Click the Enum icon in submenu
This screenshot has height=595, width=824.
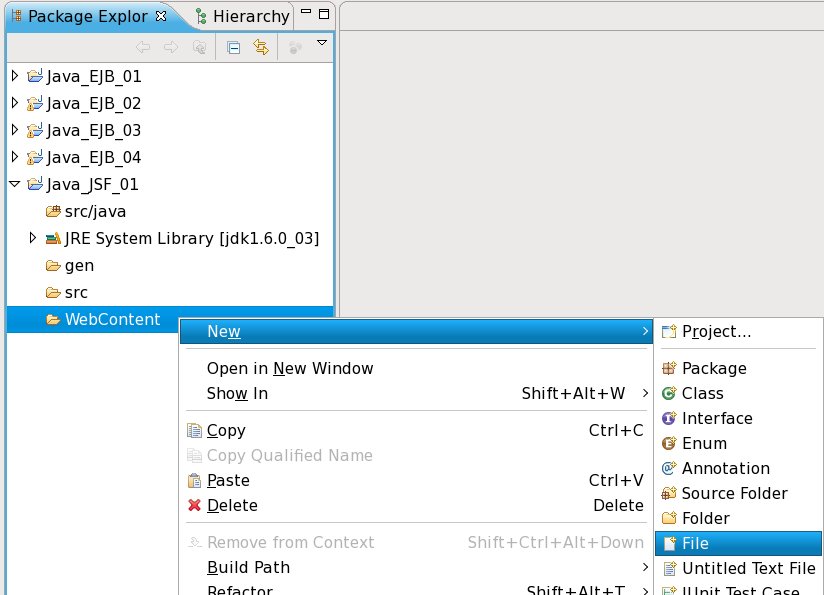669,444
